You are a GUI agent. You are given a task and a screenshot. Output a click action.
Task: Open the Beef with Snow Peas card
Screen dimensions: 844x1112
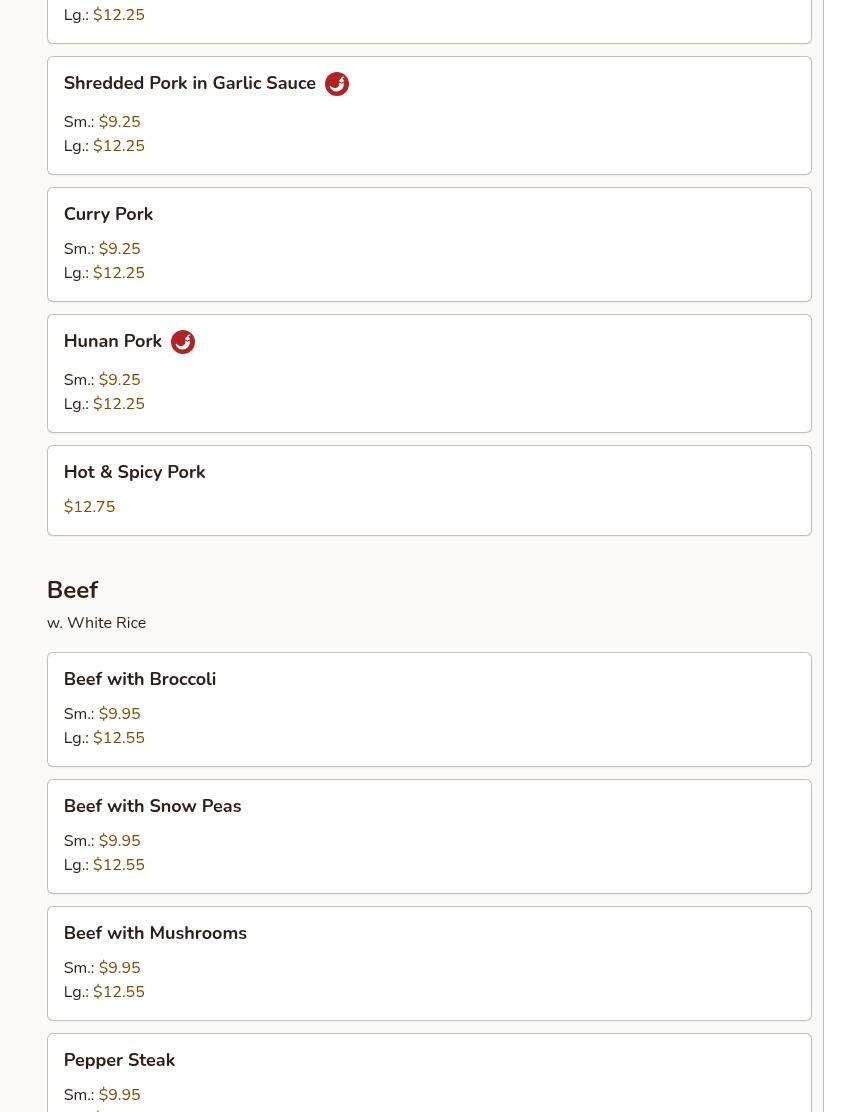pos(152,806)
